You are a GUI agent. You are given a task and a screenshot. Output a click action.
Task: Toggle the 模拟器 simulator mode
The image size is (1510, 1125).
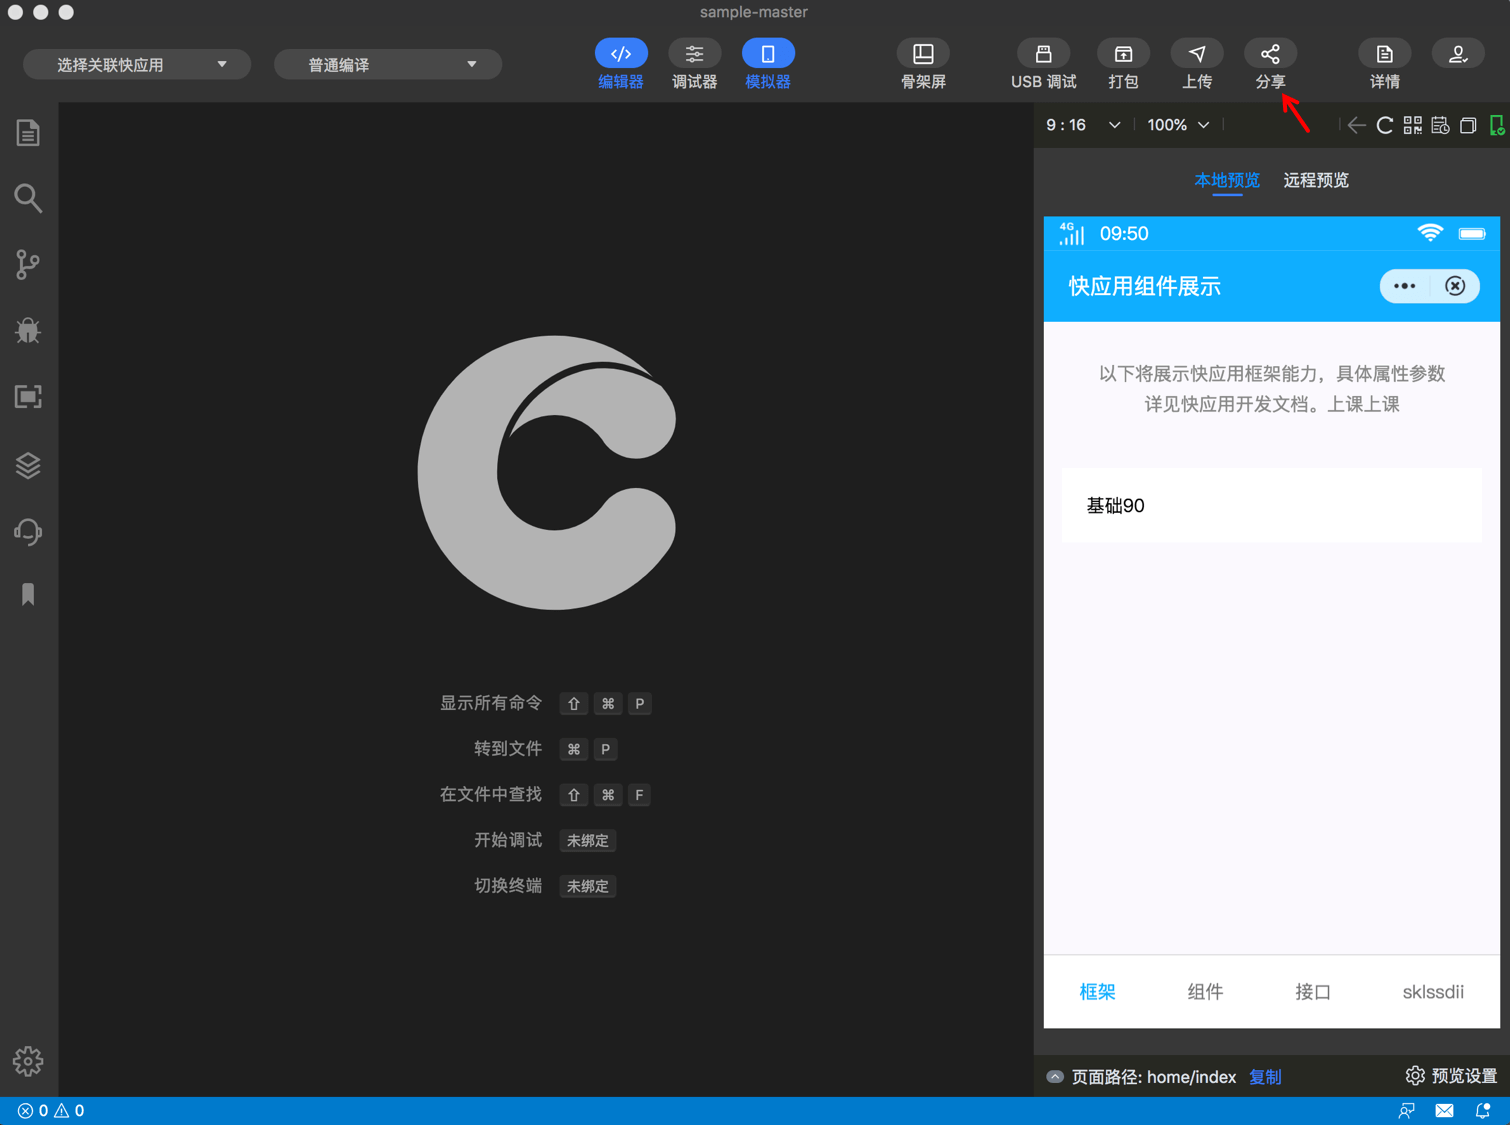(x=767, y=63)
